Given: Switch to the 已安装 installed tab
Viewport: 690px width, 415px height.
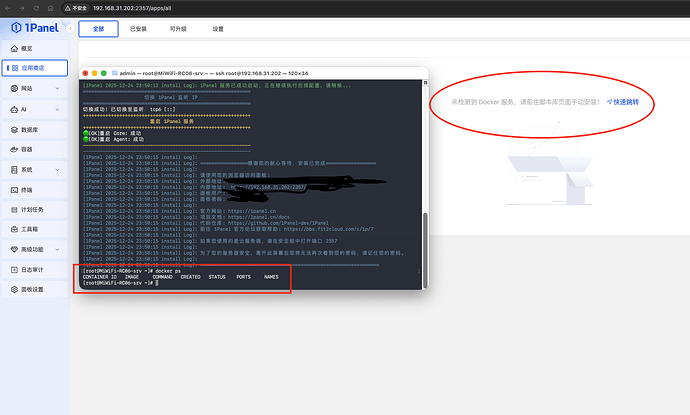Looking at the screenshot, I should (x=139, y=30).
